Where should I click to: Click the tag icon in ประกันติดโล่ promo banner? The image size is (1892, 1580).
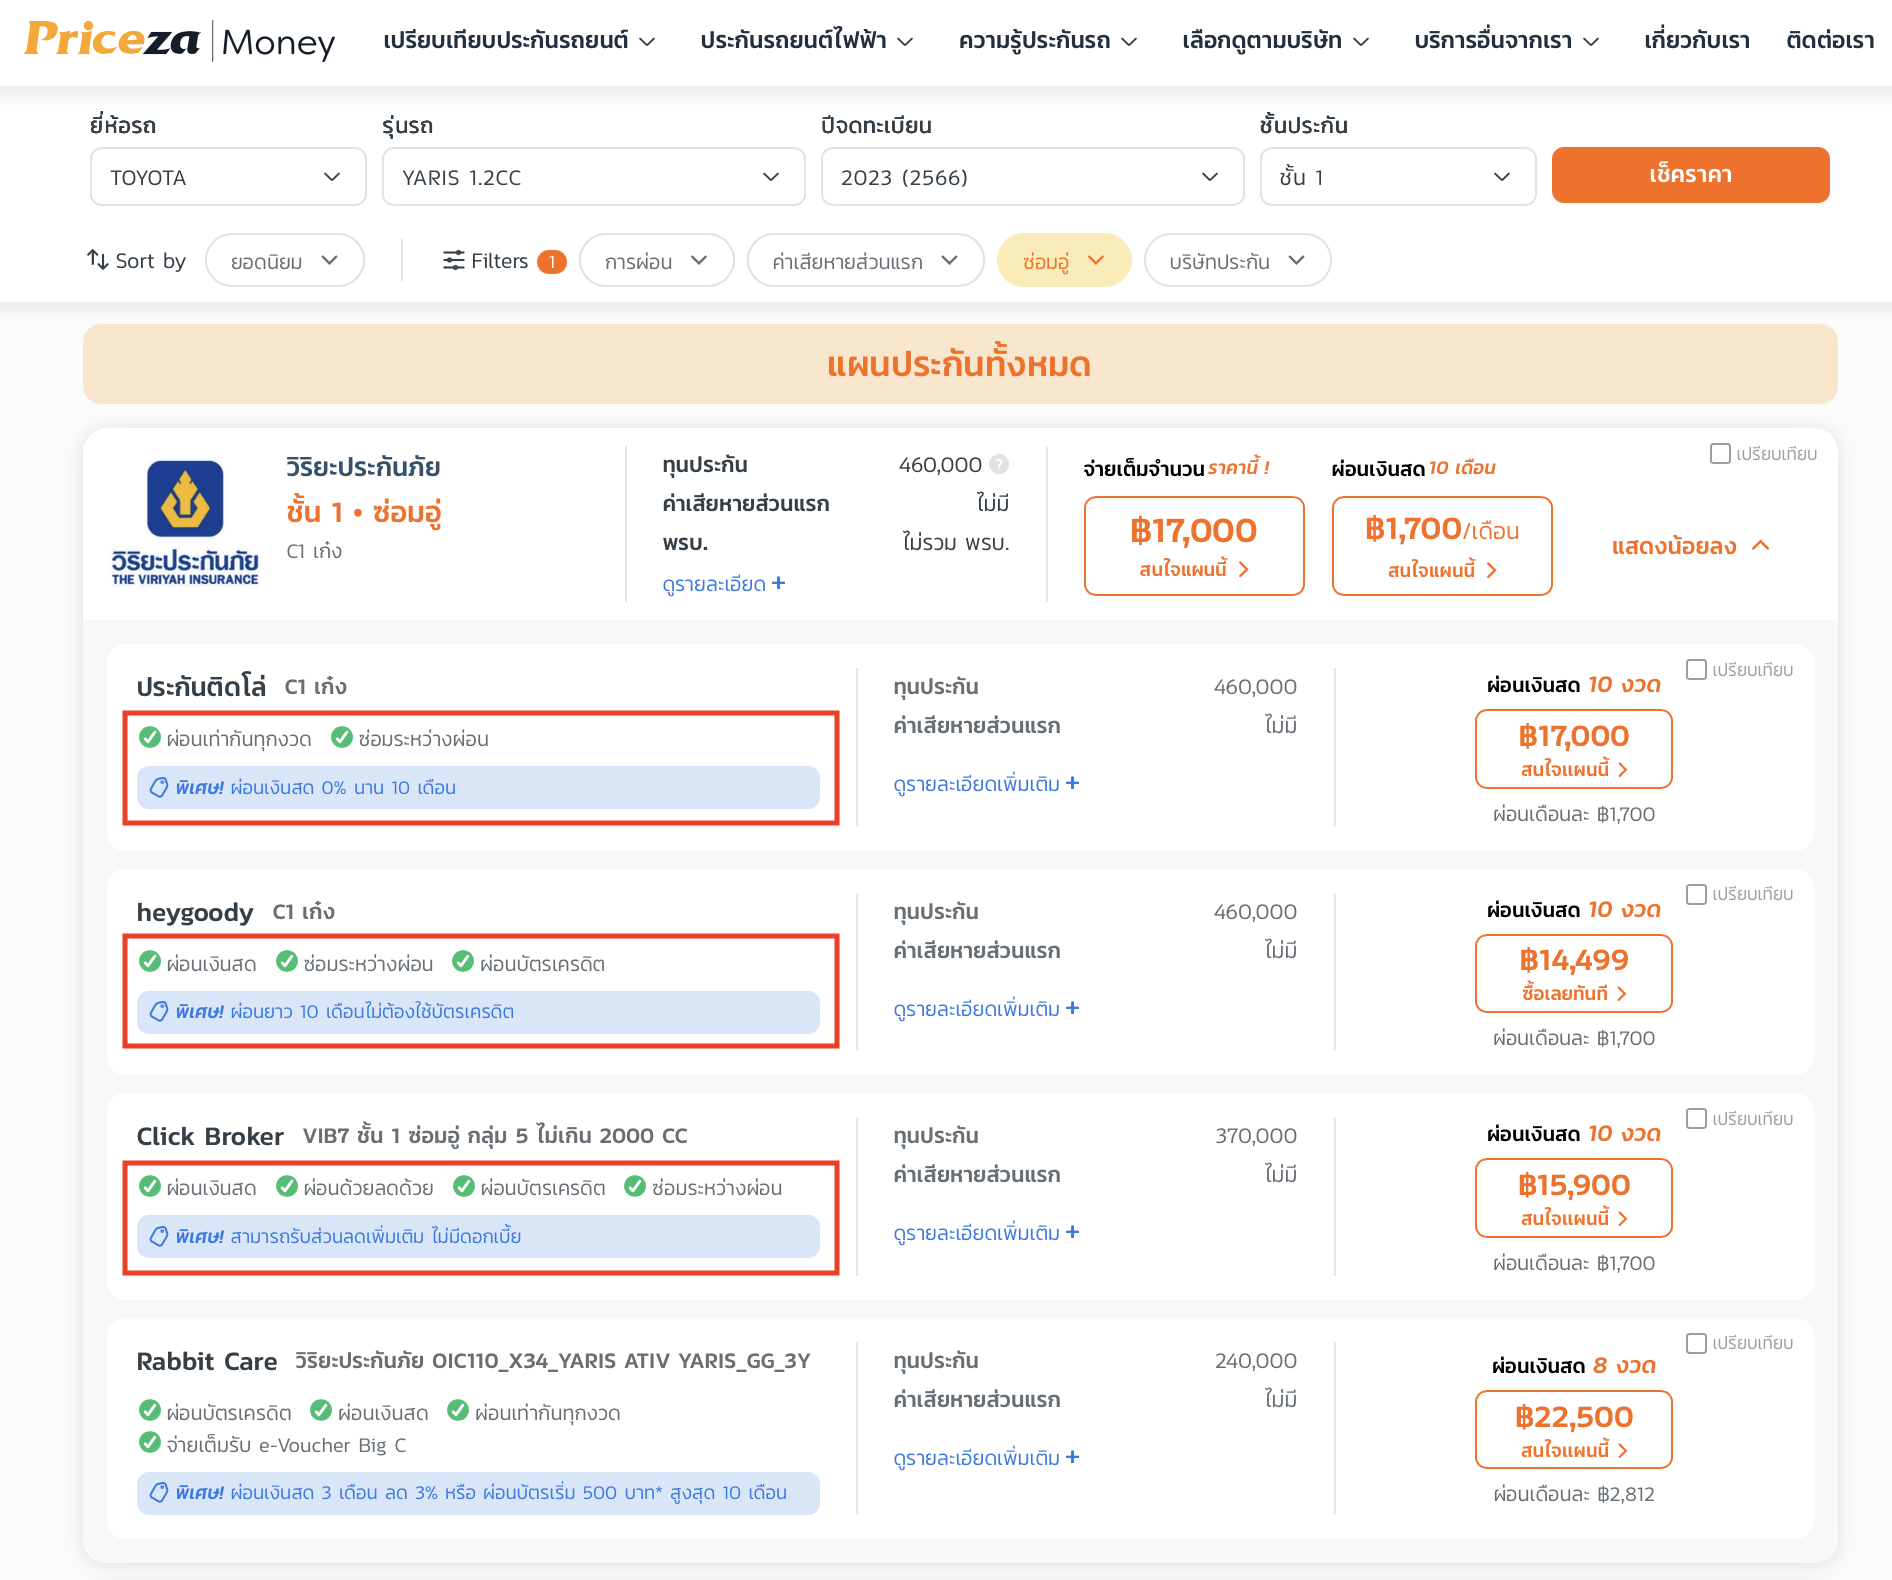[159, 788]
